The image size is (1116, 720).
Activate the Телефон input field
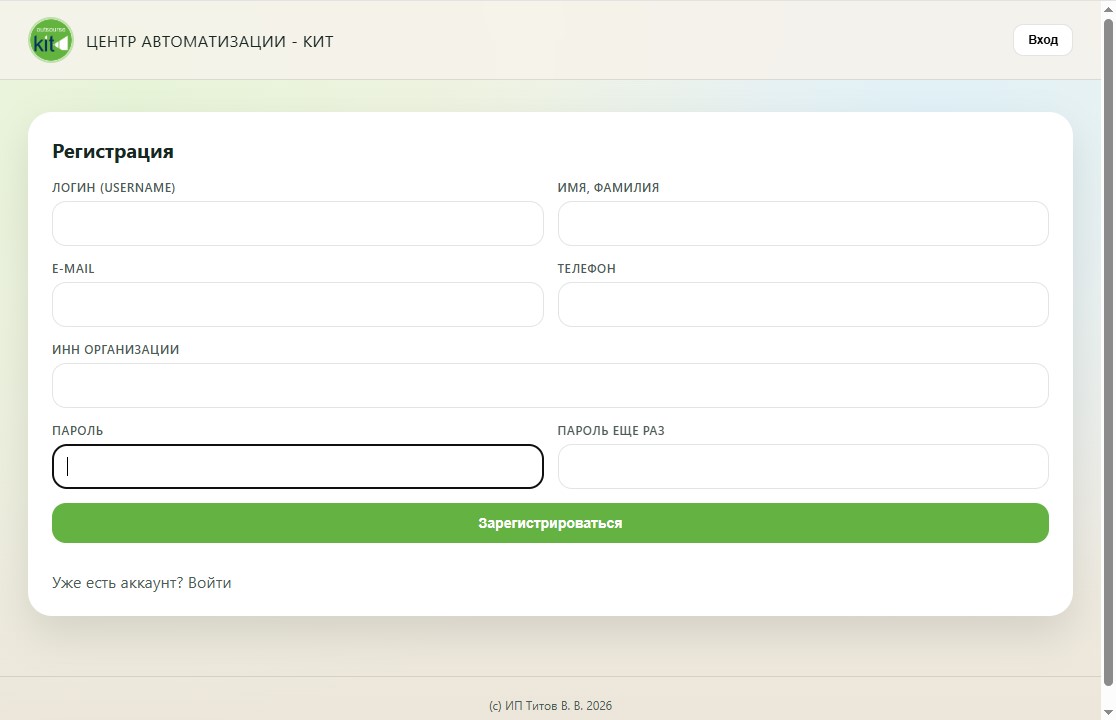[802, 304]
